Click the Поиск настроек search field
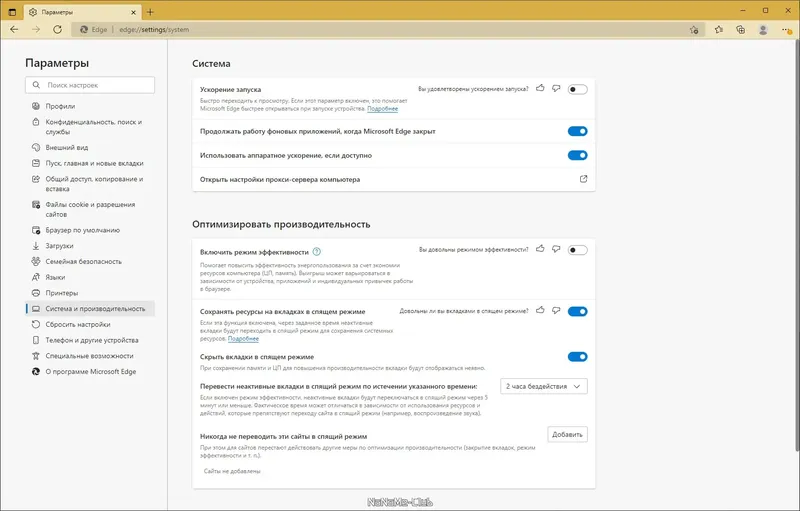The width and height of the screenshot is (800, 511). [90, 85]
